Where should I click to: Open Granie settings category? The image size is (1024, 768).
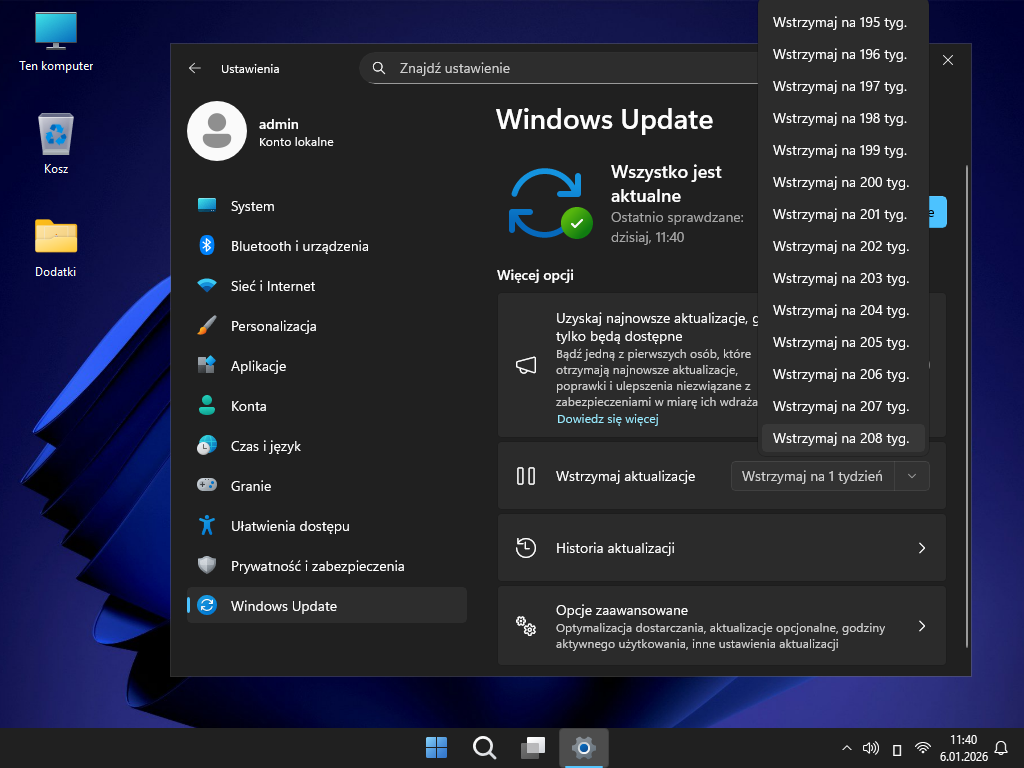point(251,486)
